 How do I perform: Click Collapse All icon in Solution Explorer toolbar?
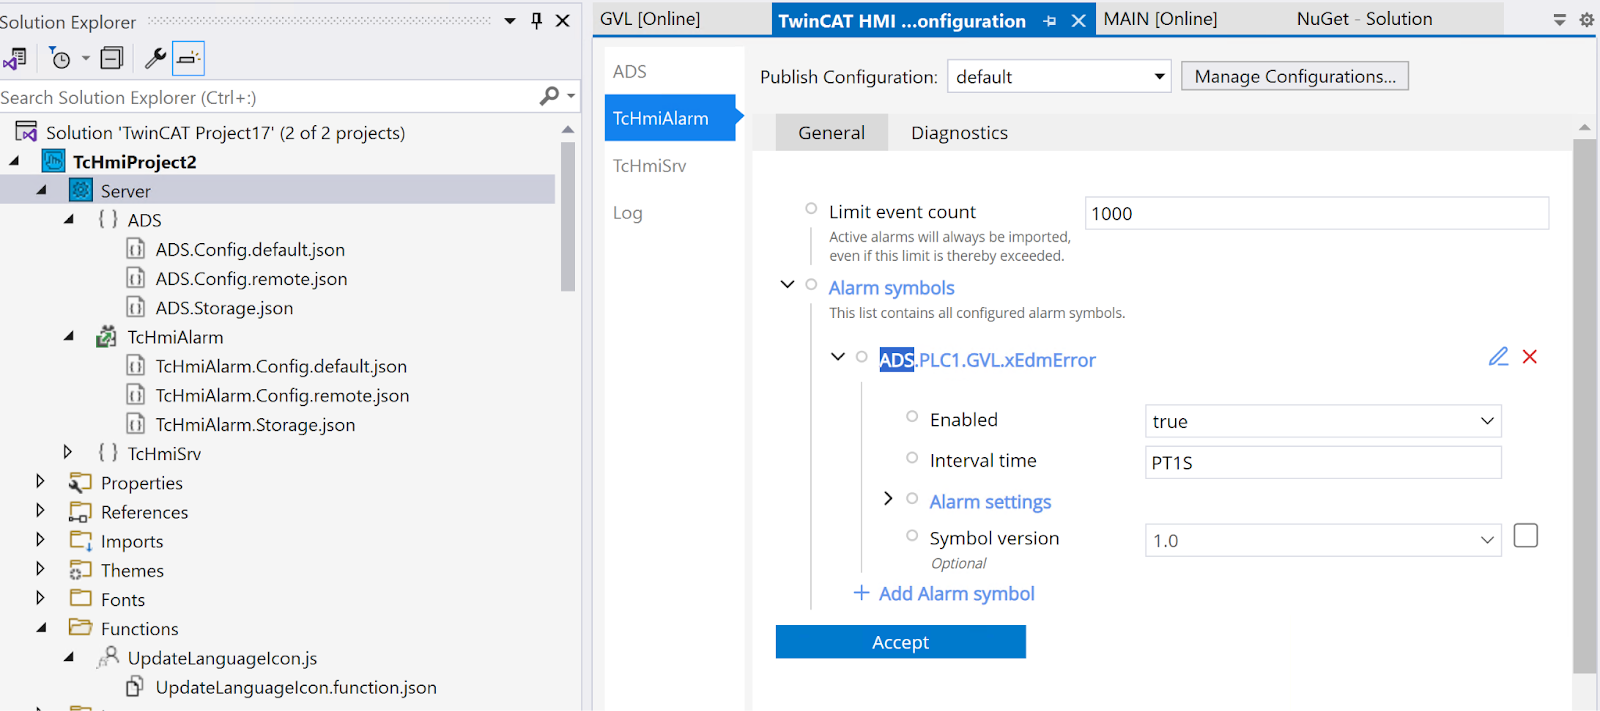(112, 59)
